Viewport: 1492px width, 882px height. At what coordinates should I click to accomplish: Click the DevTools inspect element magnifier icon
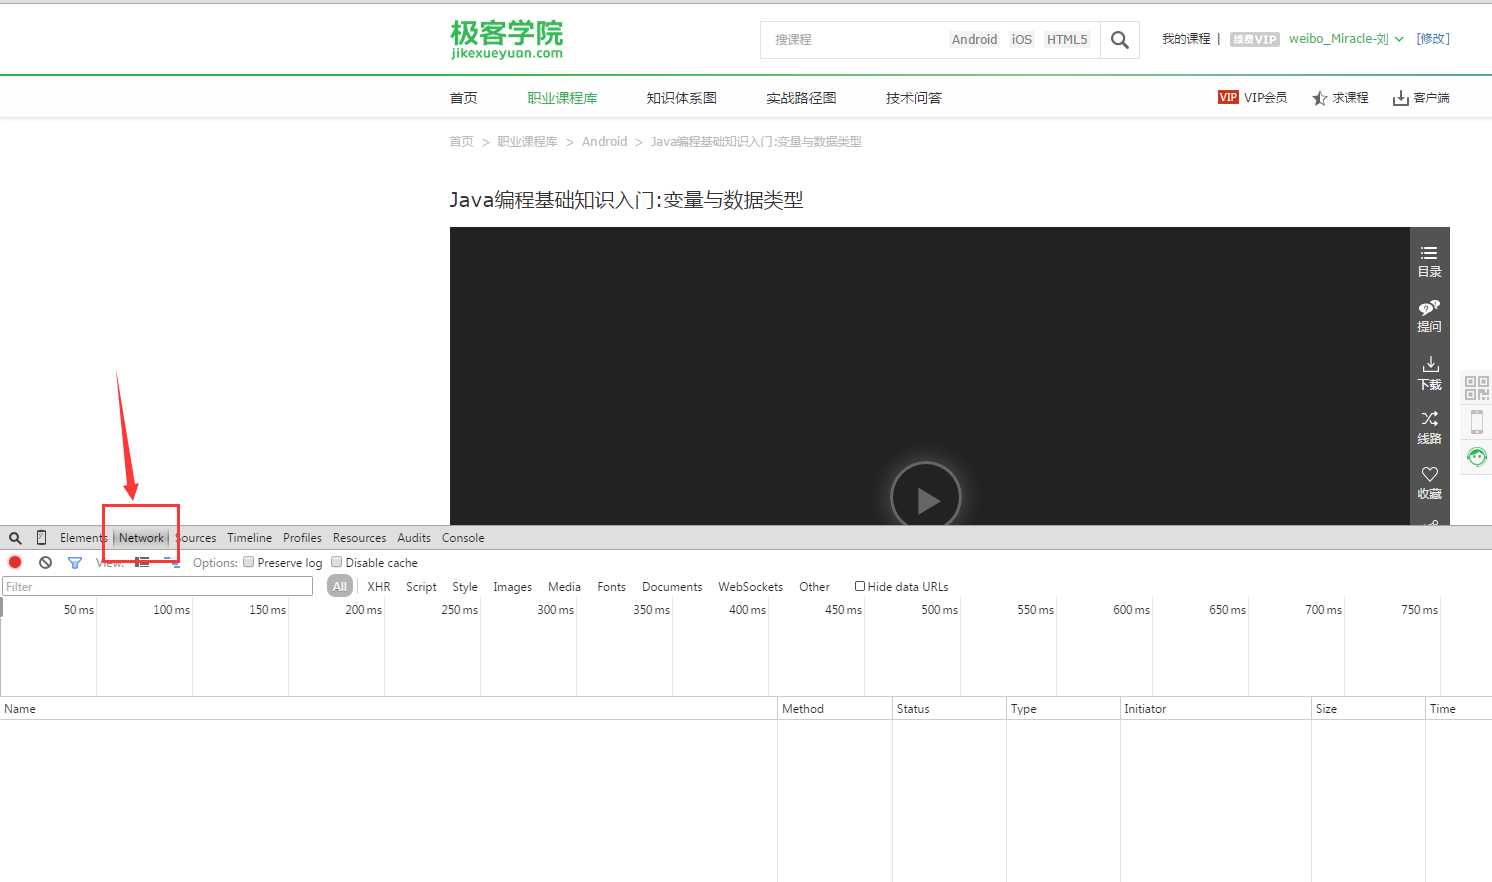click(15, 538)
